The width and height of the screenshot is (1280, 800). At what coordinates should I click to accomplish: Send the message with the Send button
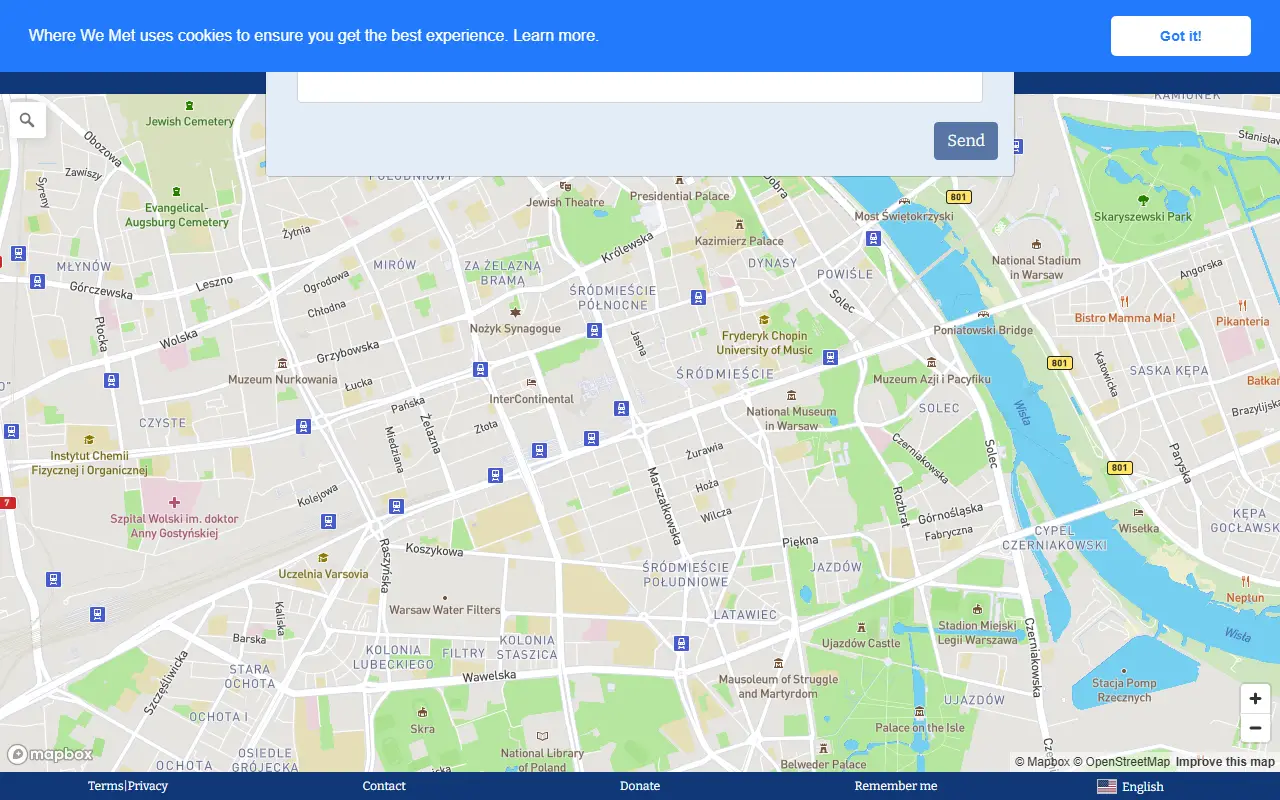(x=965, y=141)
